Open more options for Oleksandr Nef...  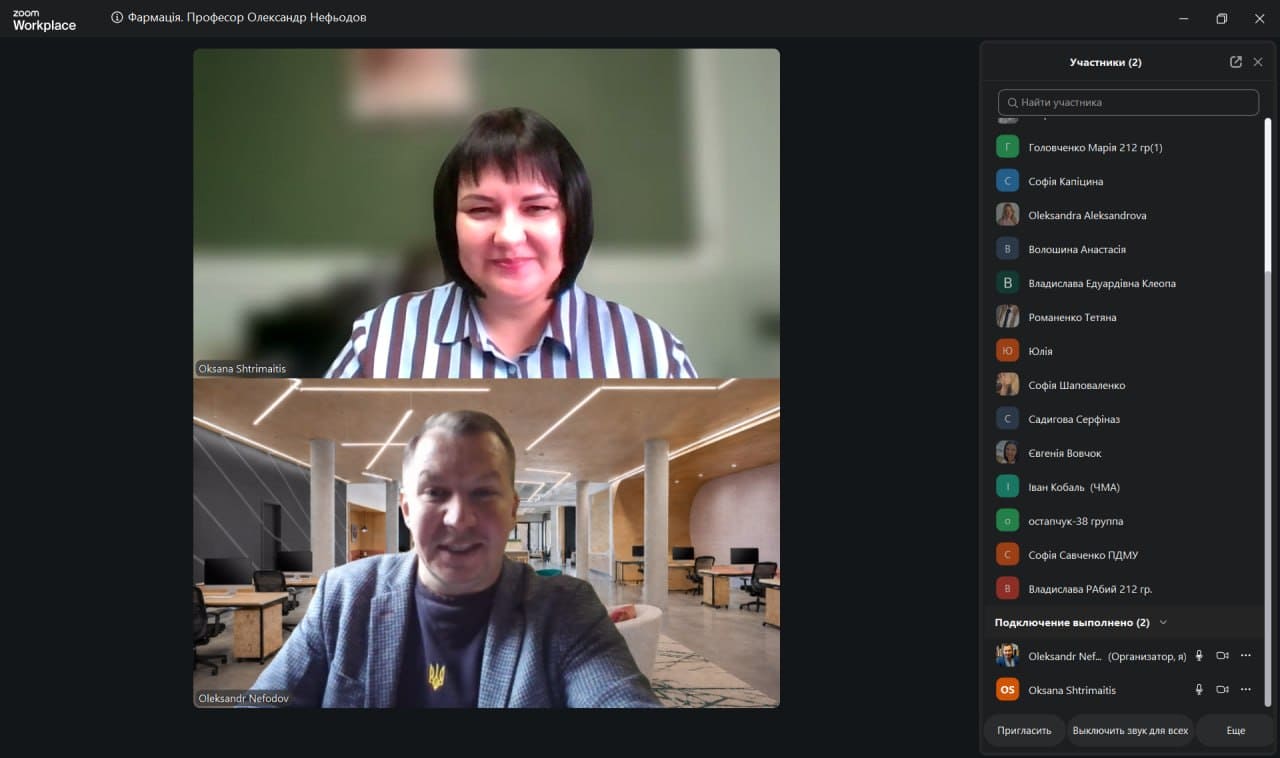click(x=1246, y=656)
